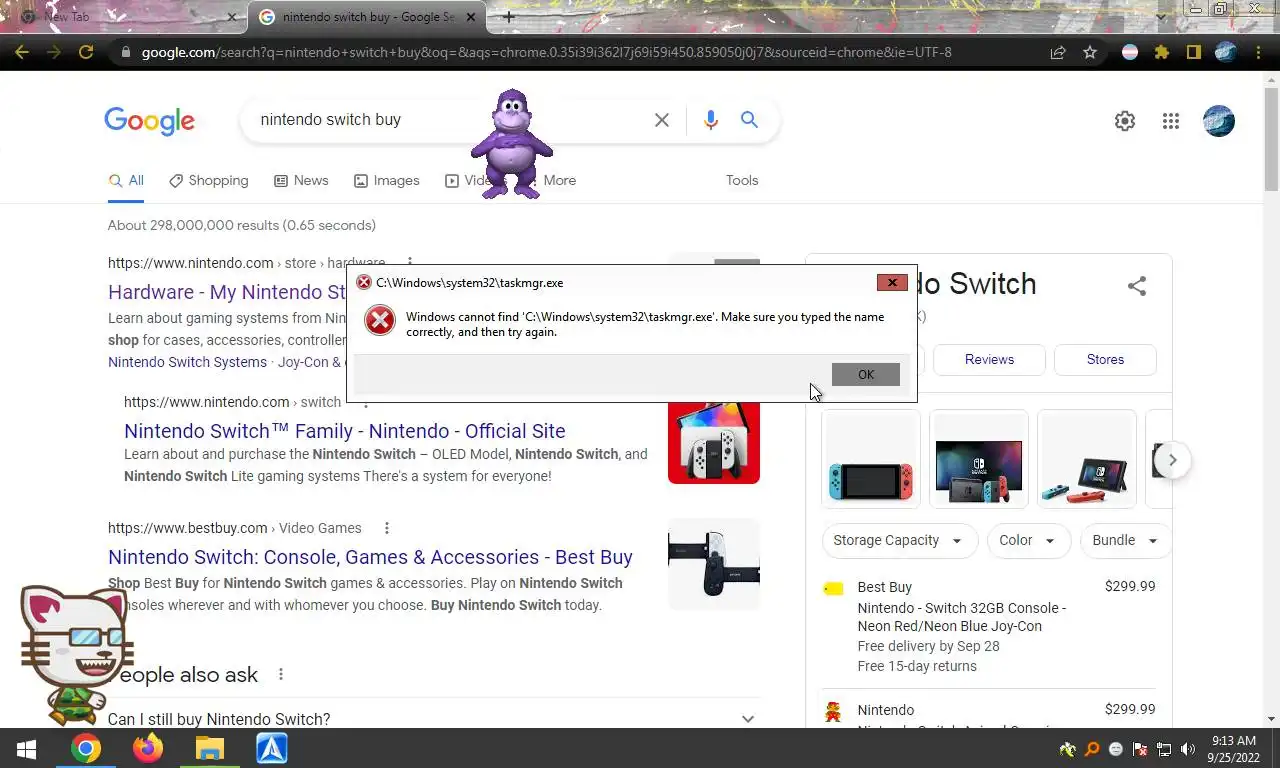Viewport: 1280px width, 768px height.
Task: Select the All results tab
Action: tap(126, 181)
